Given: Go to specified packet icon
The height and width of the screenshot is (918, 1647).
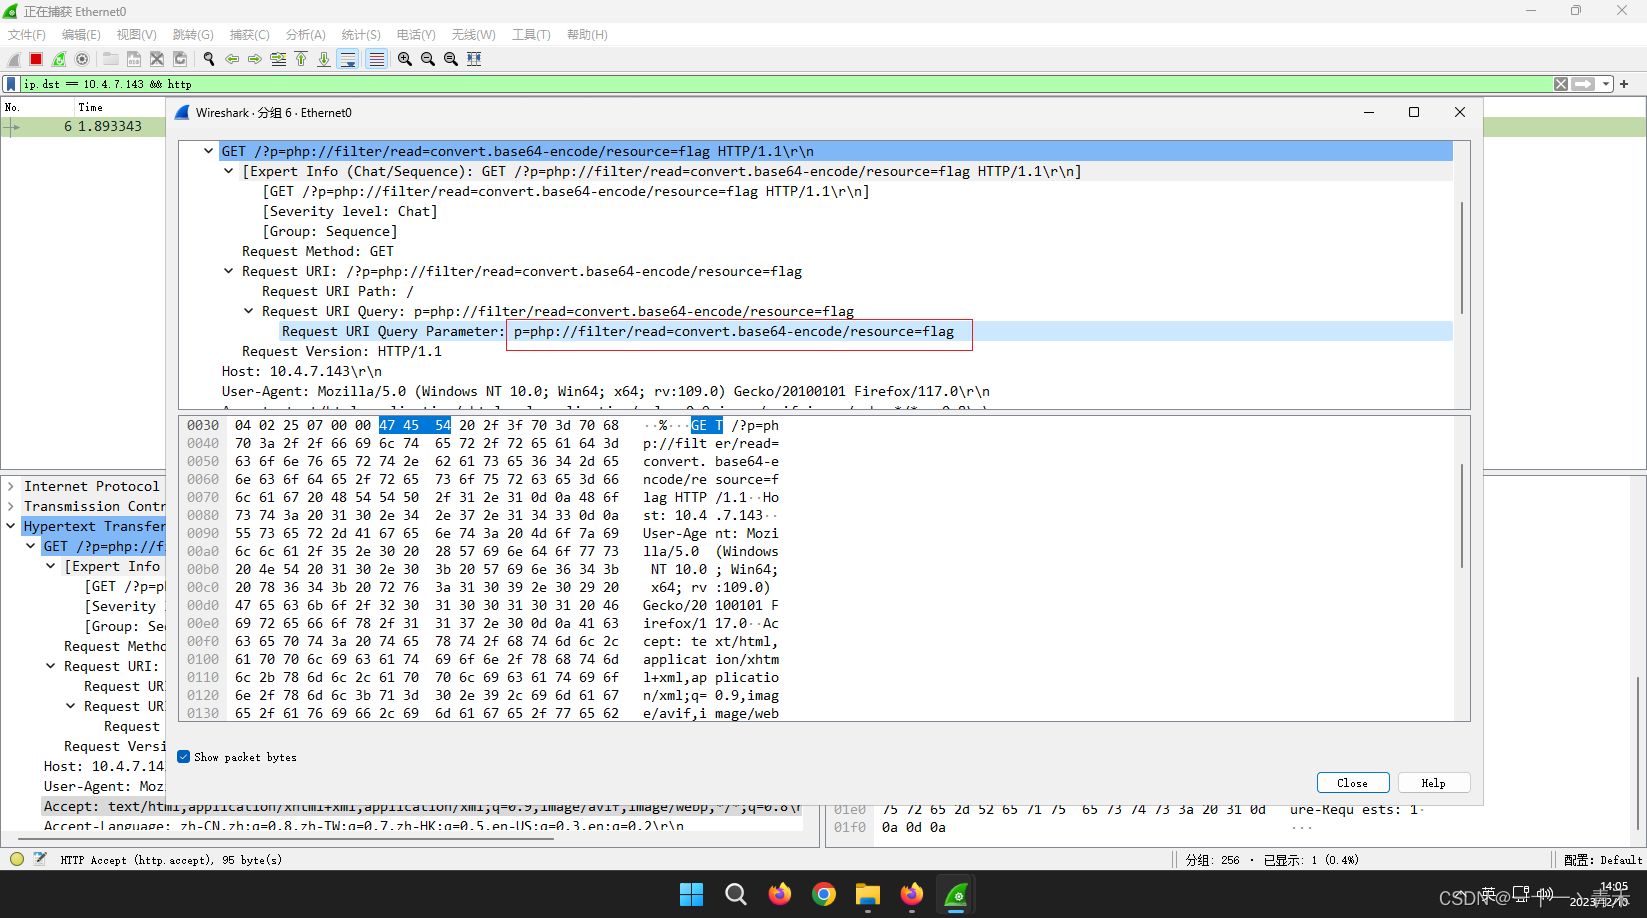Looking at the screenshot, I should click(278, 59).
